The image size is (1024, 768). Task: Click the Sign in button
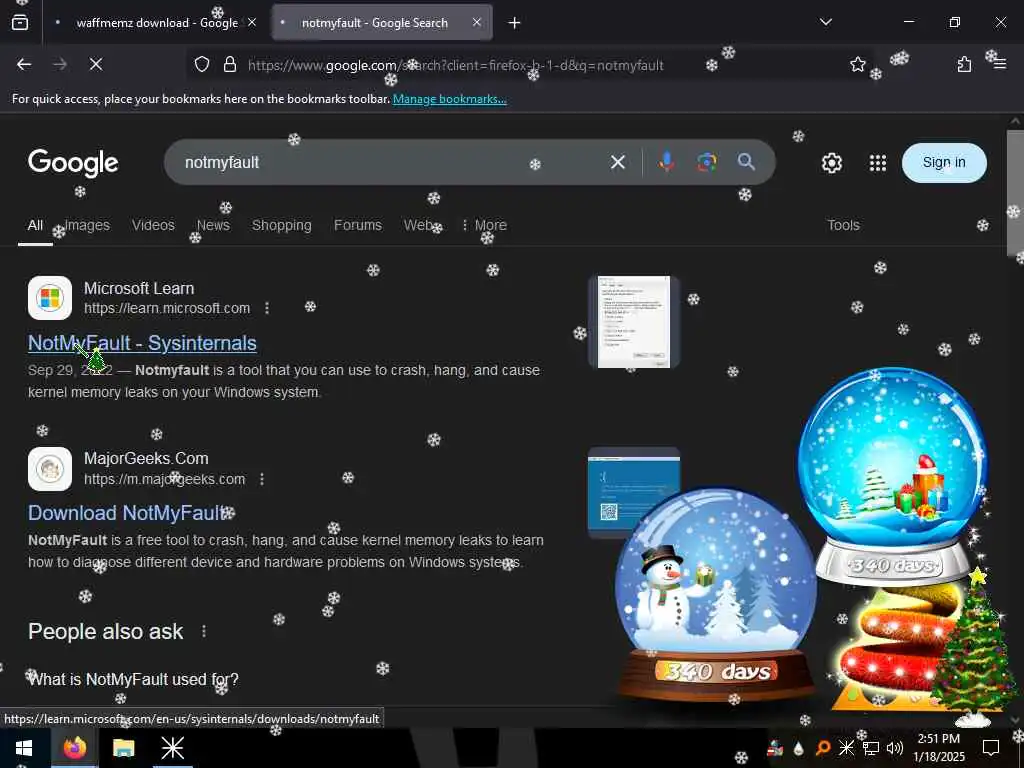[x=944, y=163]
